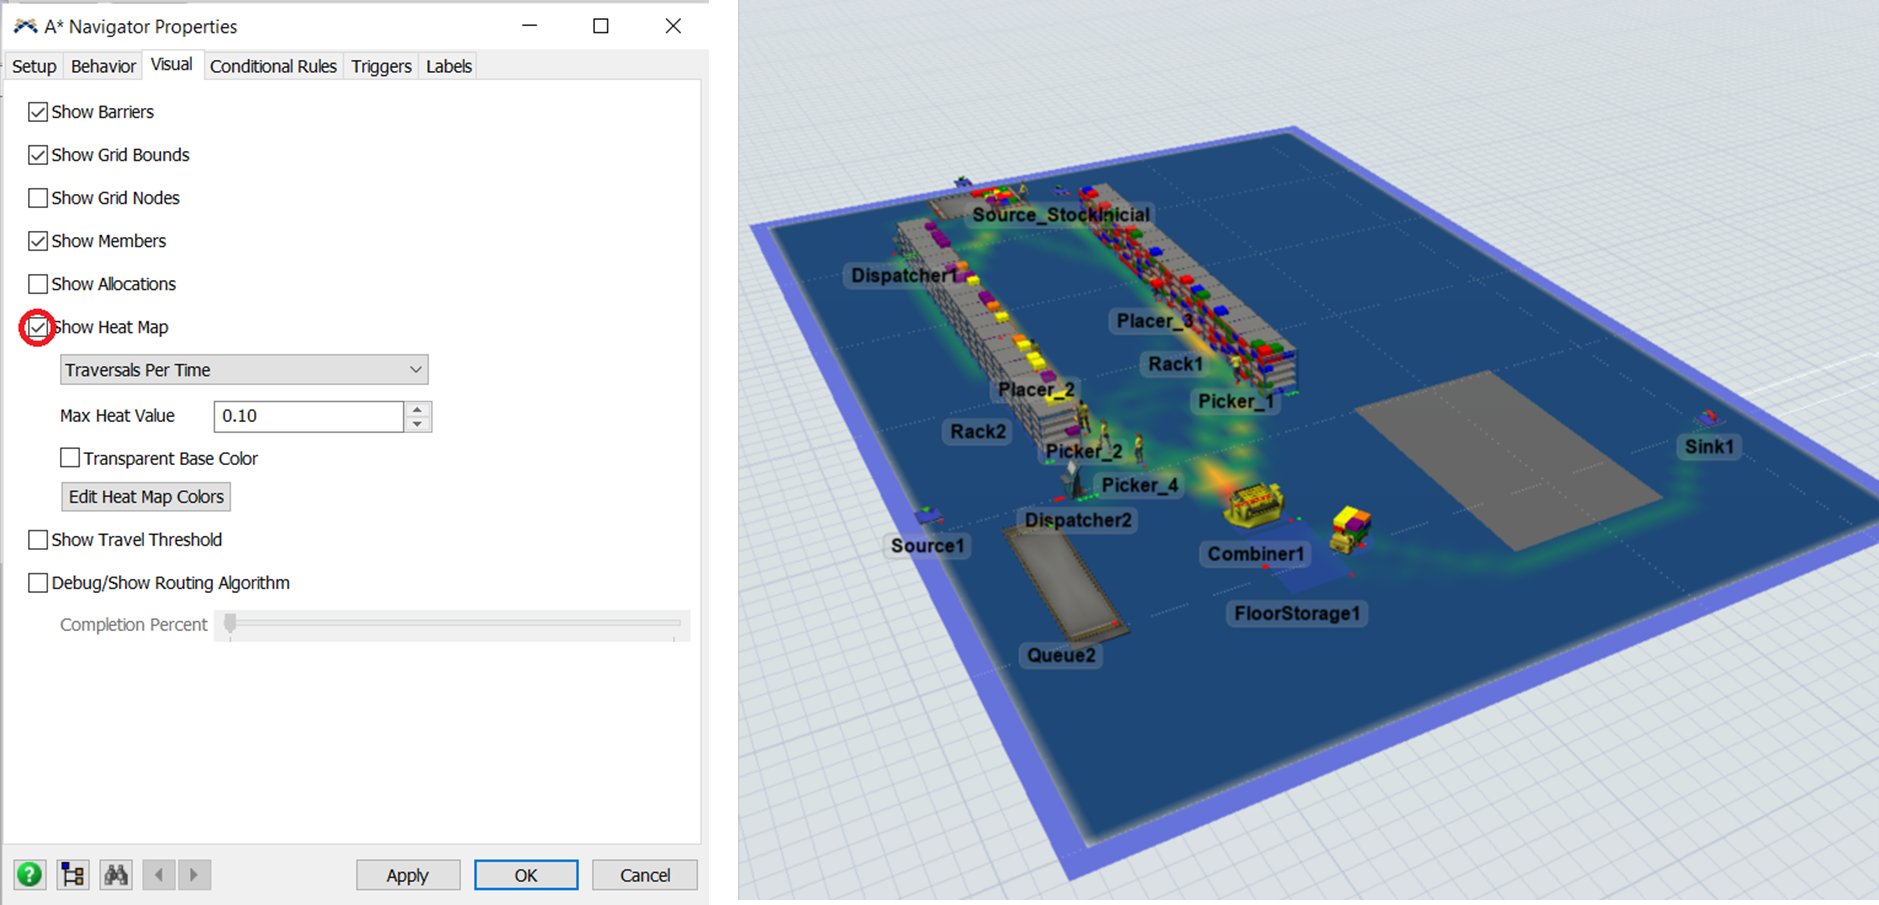This screenshot has width=1879, height=905.
Task: Click the Sink1 object in the model
Action: point(1708,418)
